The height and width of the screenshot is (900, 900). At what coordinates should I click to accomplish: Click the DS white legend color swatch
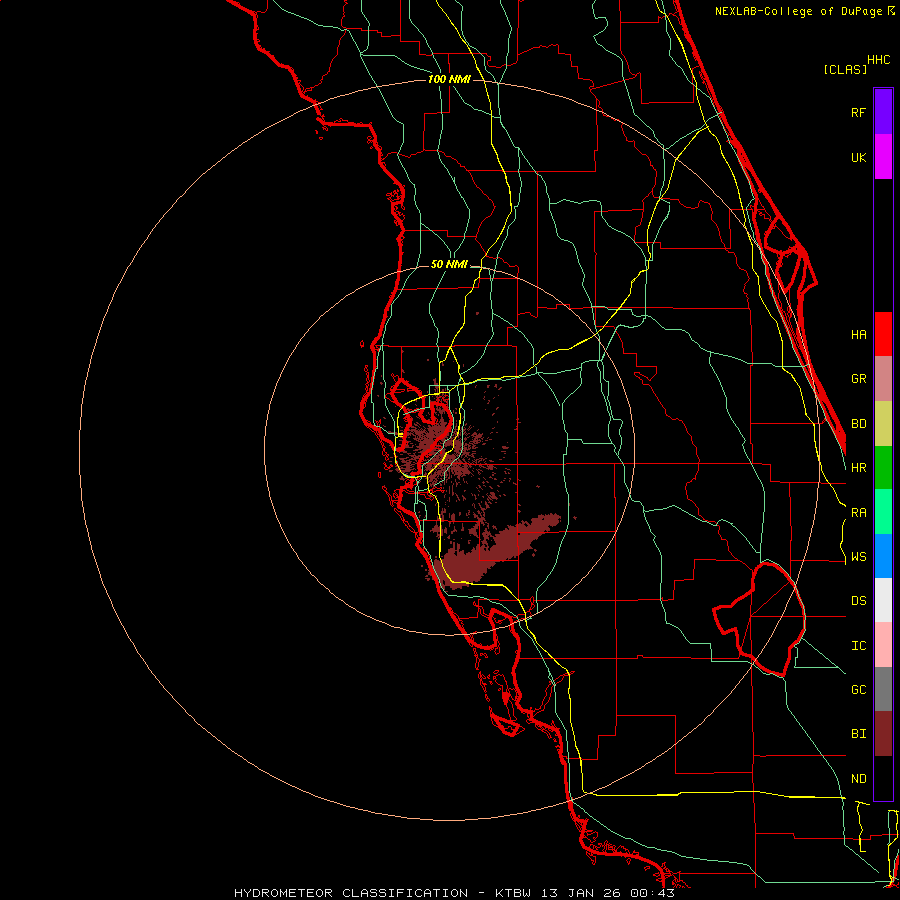[x=883, y=600]
